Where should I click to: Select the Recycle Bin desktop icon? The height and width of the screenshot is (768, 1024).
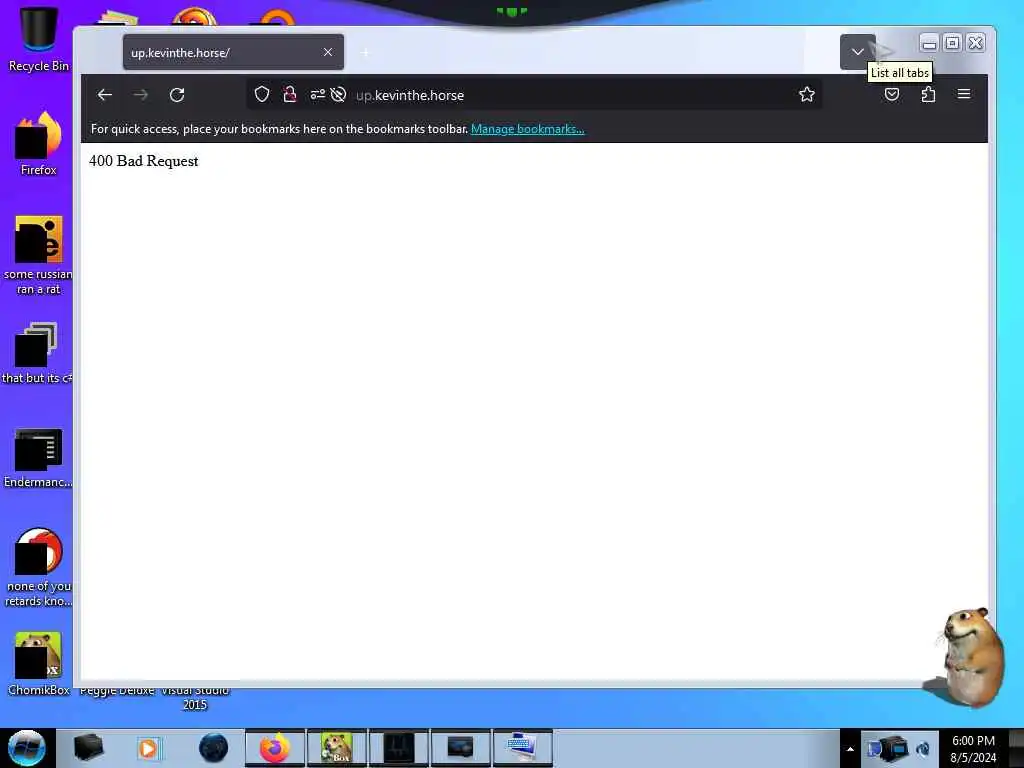pyautogui.click(x=38, y=38)
